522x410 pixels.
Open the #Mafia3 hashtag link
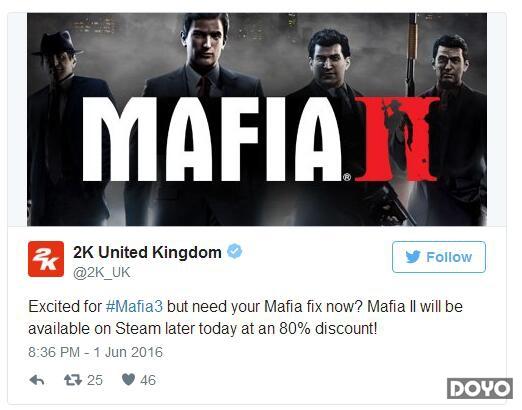[x=134, y=306]
